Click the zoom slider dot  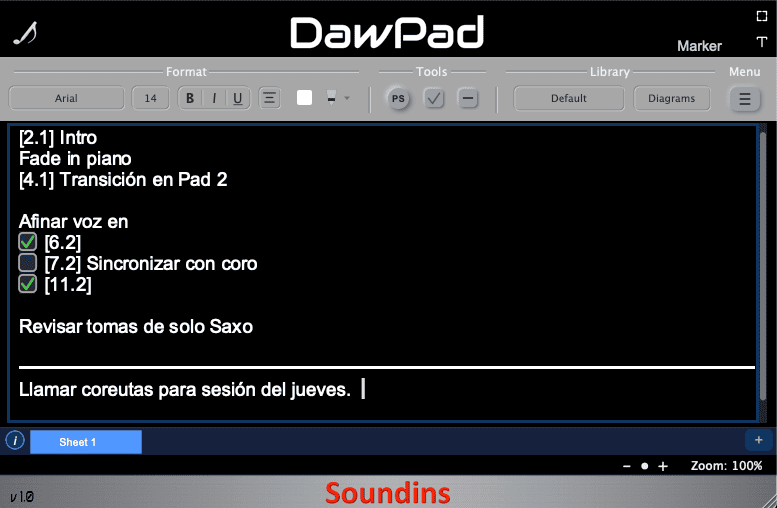pyautogui.click(x=645, y=466)
